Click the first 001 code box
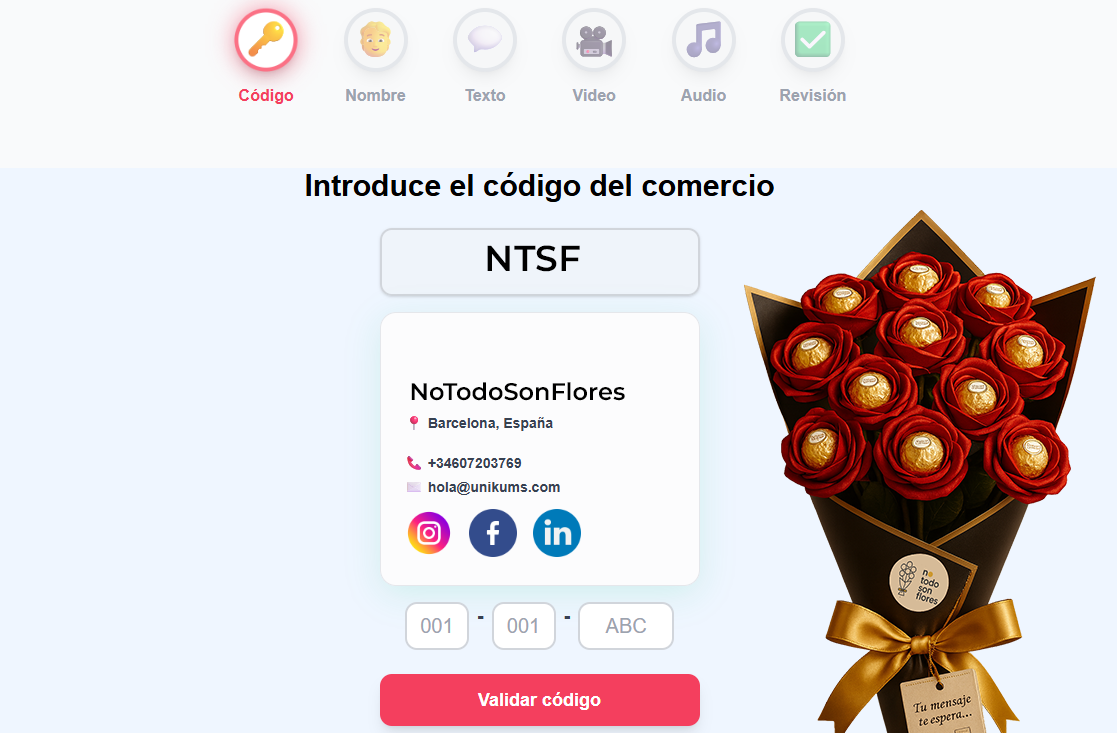Screen dimensions: 1117x733 point(437,625)
